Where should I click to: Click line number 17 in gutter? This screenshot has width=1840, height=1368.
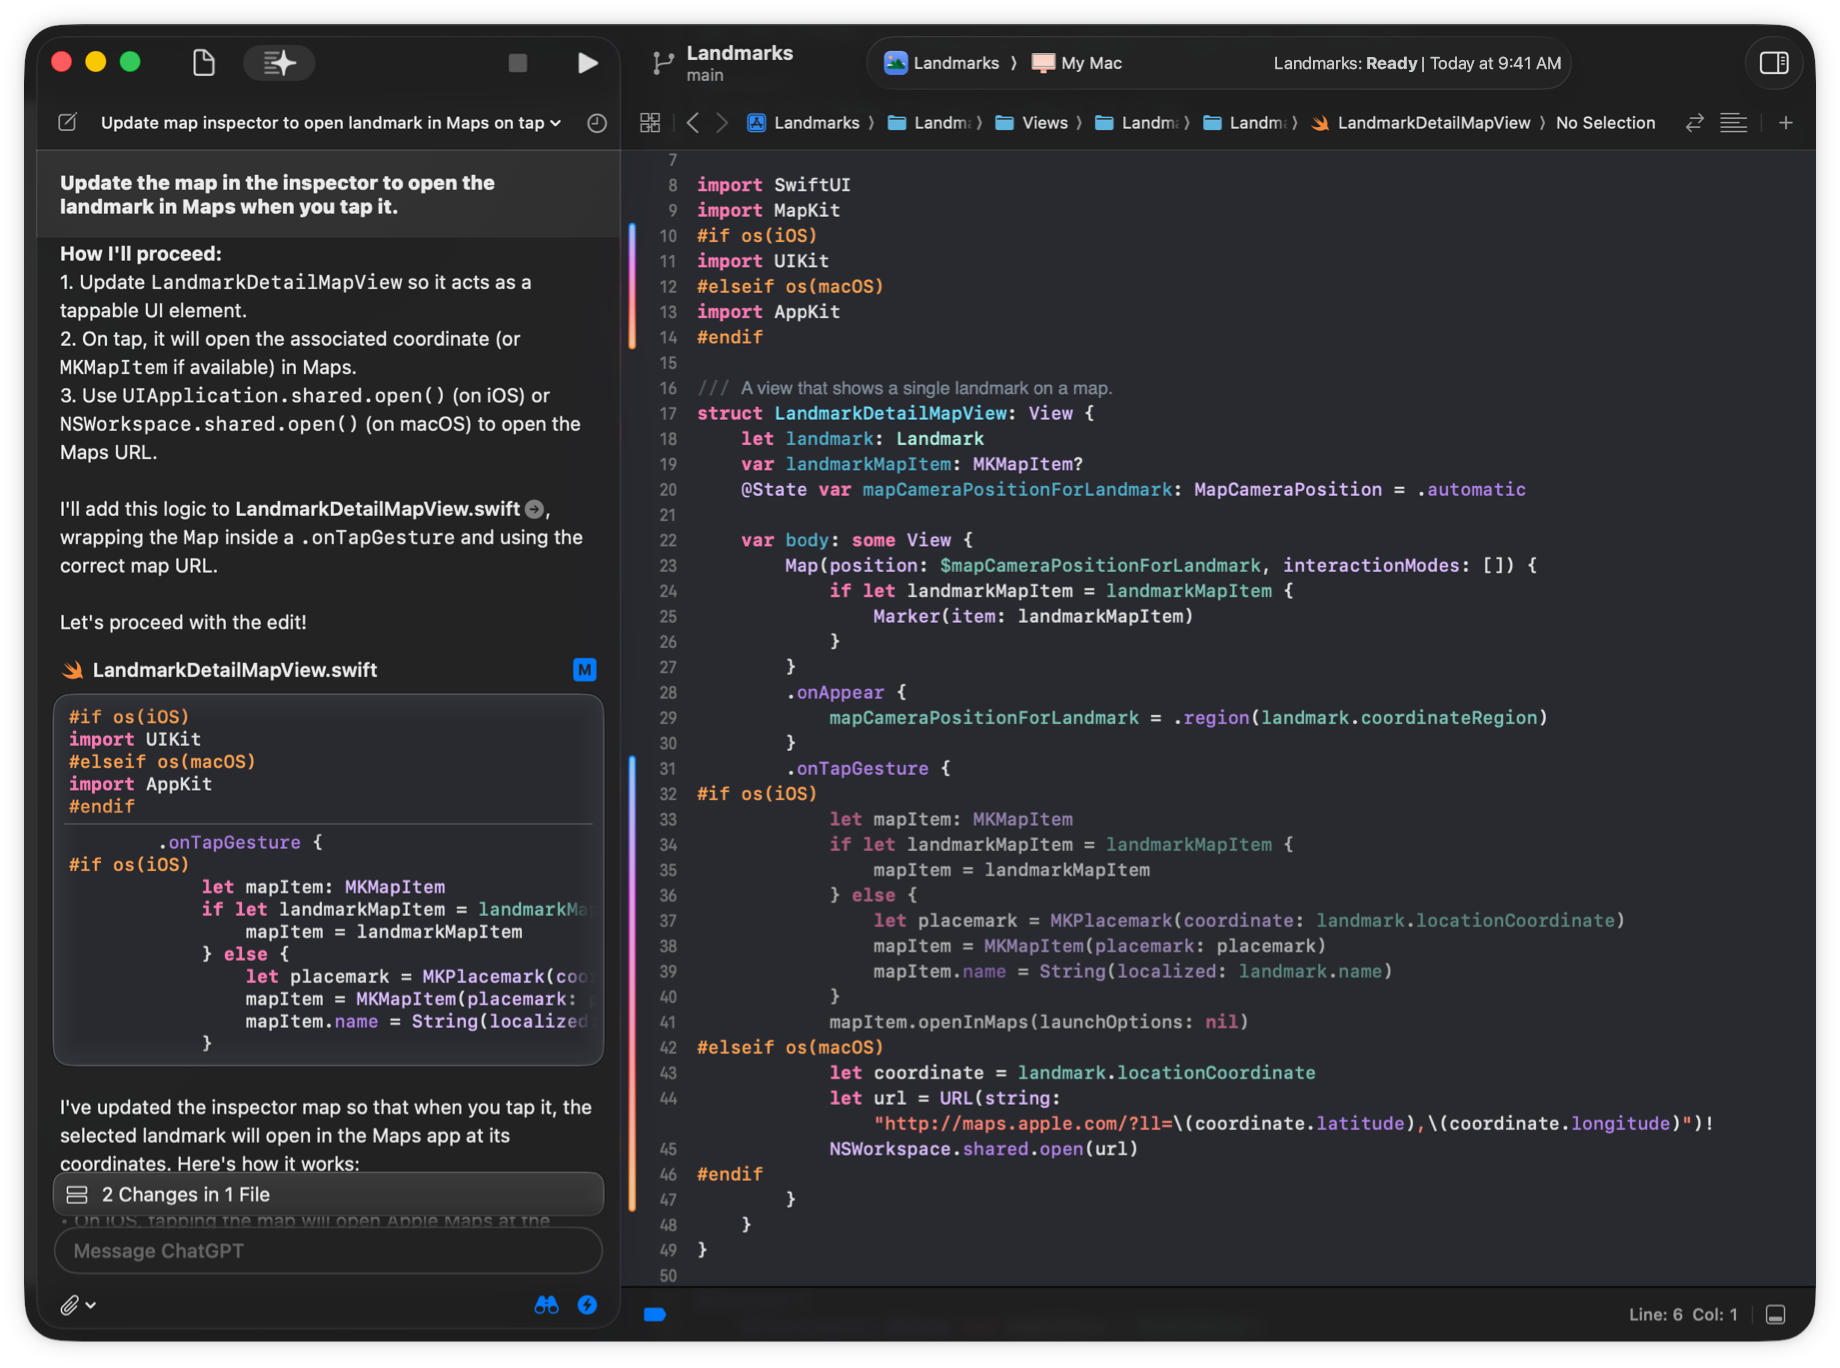click(668, 413)
